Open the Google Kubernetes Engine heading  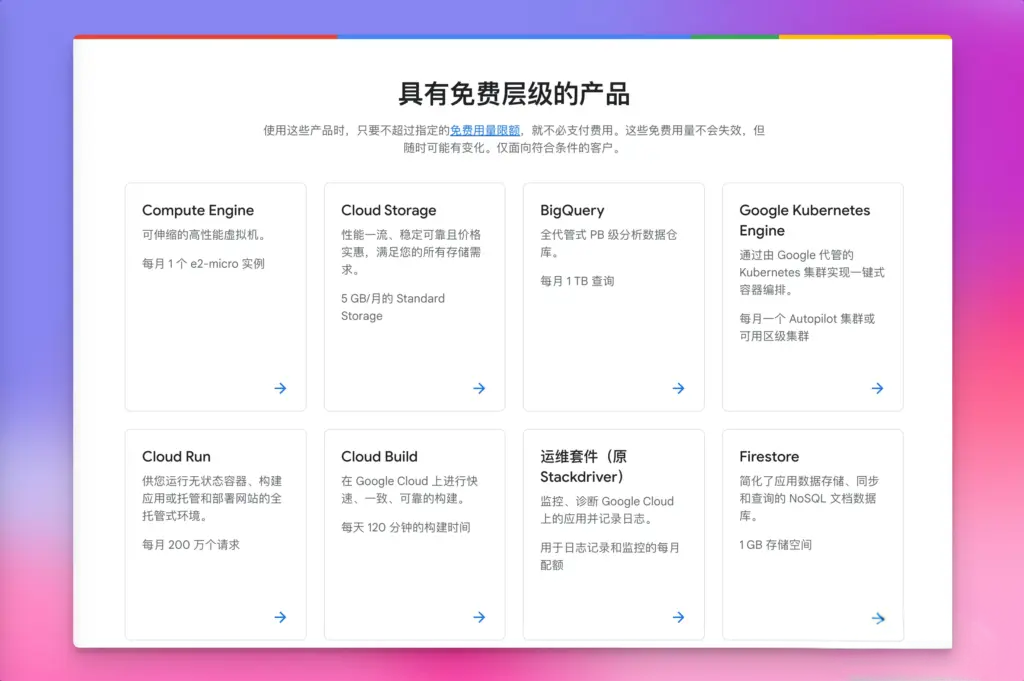[x=805, y=220]
